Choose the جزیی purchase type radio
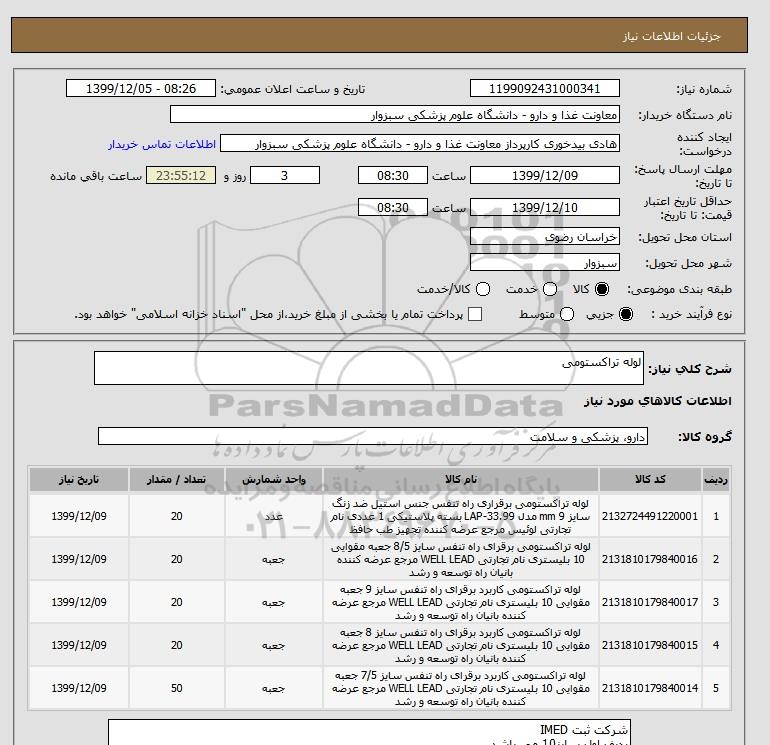 tap(626, 314)
